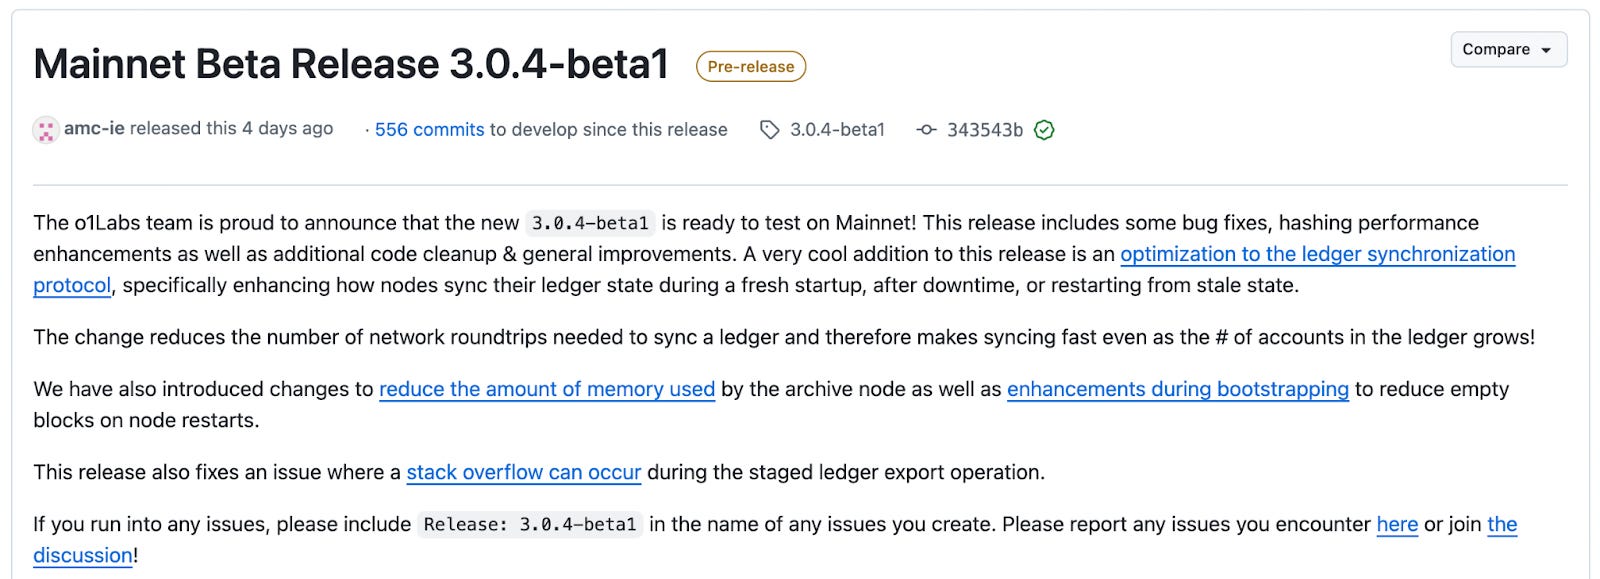Click the green verified checkmark icon
1600x579 pixels.
[1044, 130]
